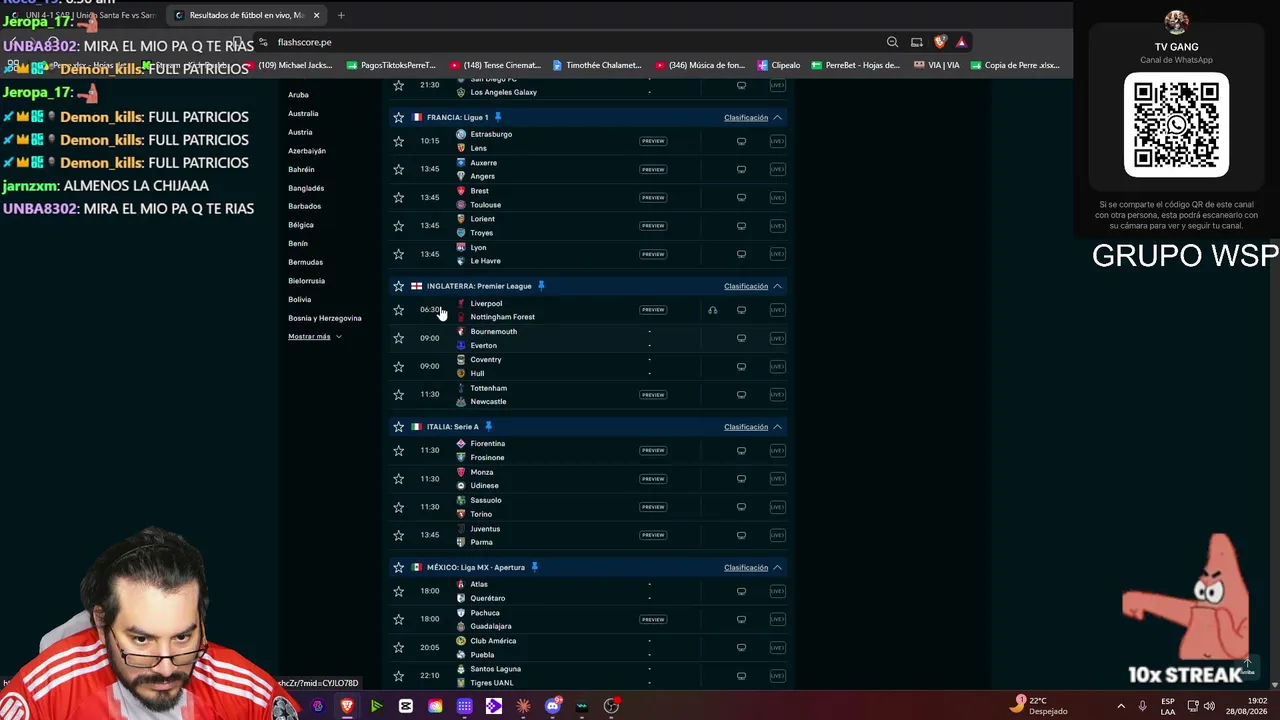This screenshot has height=720, width=1280.
Task: Collapse the México Liga MX Apertura section
Action: 777,568
